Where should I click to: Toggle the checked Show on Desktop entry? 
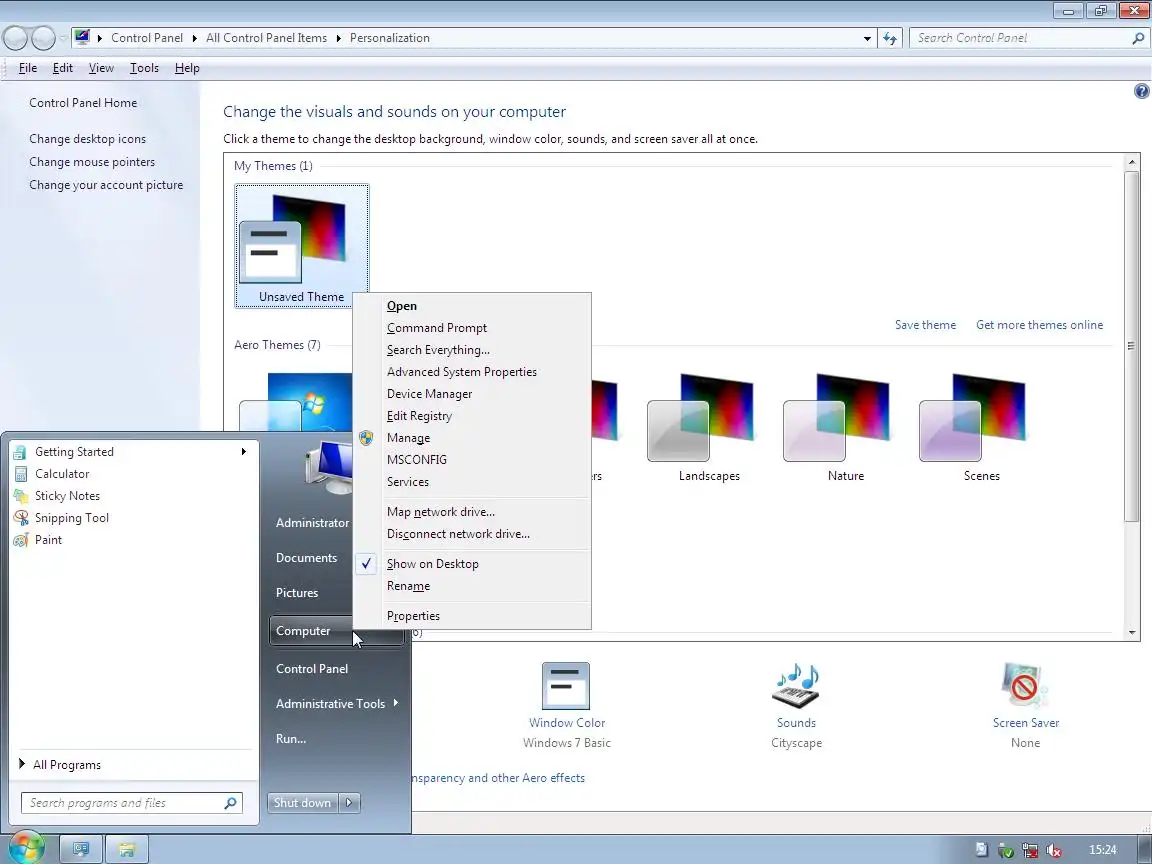472,564
